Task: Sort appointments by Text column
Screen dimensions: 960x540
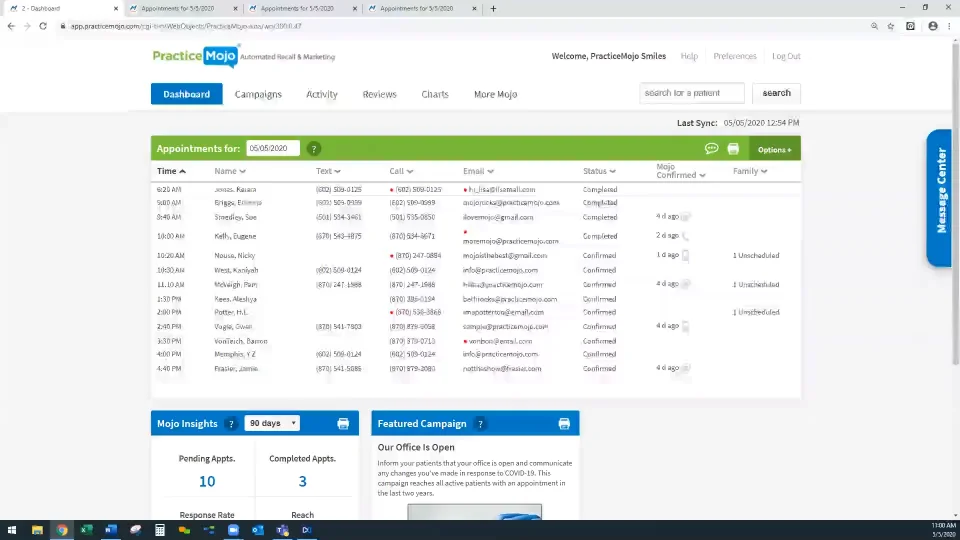Action: click(328, 171)
